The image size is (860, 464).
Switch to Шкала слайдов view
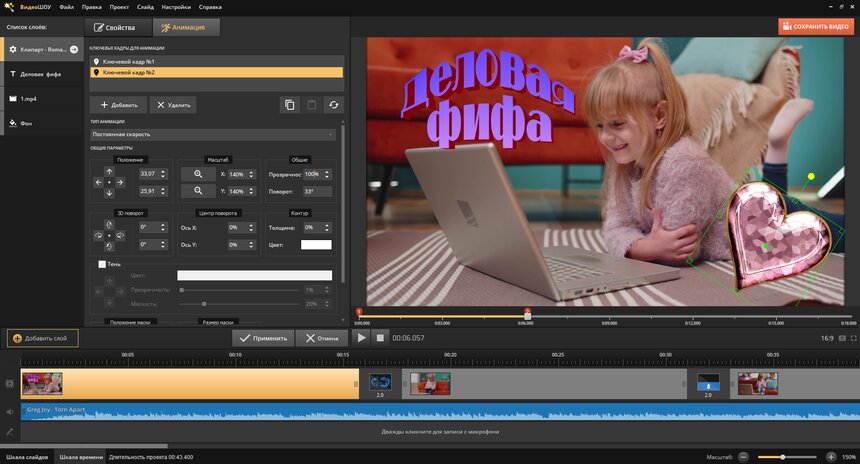(27, 457)
